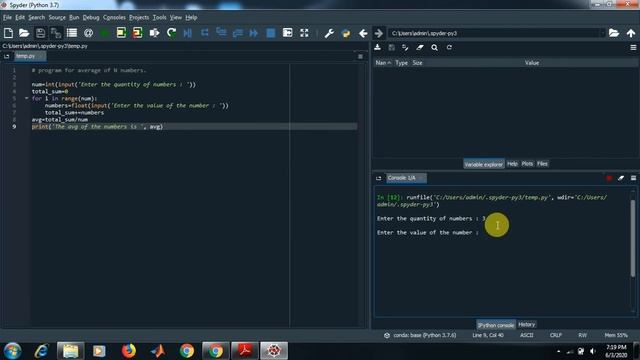This screenshot has width=640, height=360.
Task: Run the file with the green play button
Action: [104, 33]
